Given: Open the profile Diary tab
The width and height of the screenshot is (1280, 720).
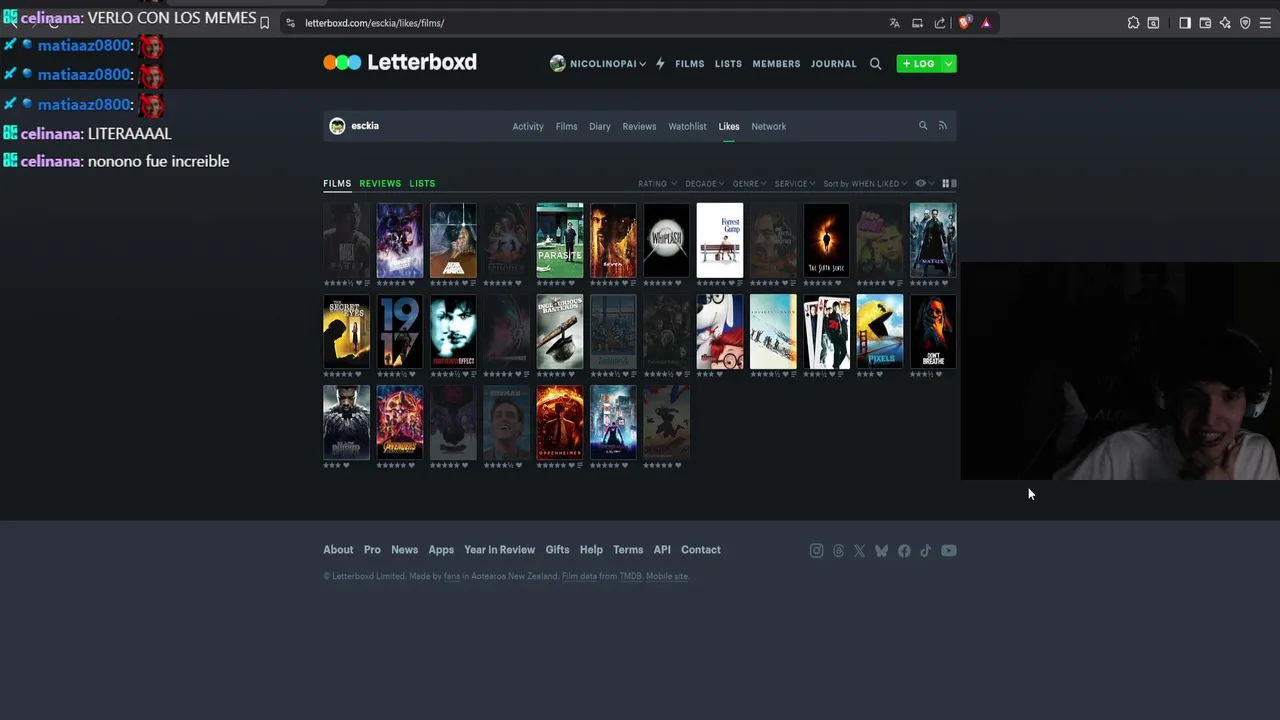Looking at the screenshot, I should point(600,127).
